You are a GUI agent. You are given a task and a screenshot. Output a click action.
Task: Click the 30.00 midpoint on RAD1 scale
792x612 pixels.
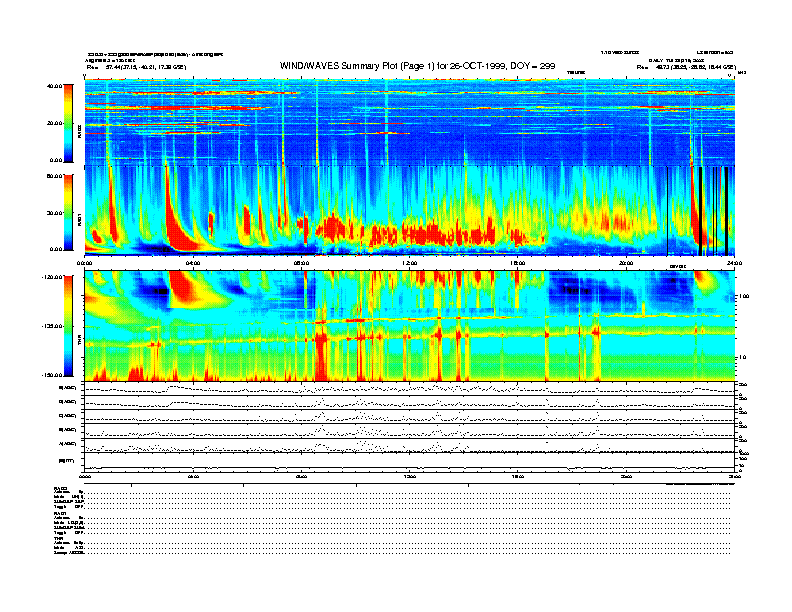point(54,213)
